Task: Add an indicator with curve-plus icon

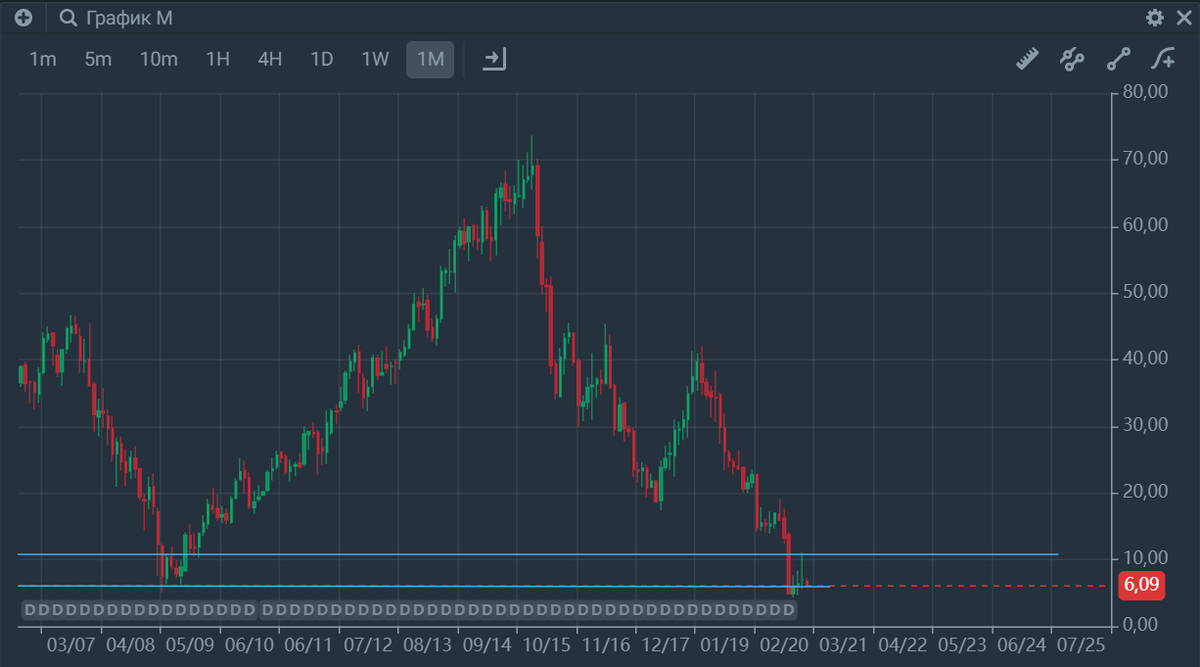Action: click(x=1163, y=59)
